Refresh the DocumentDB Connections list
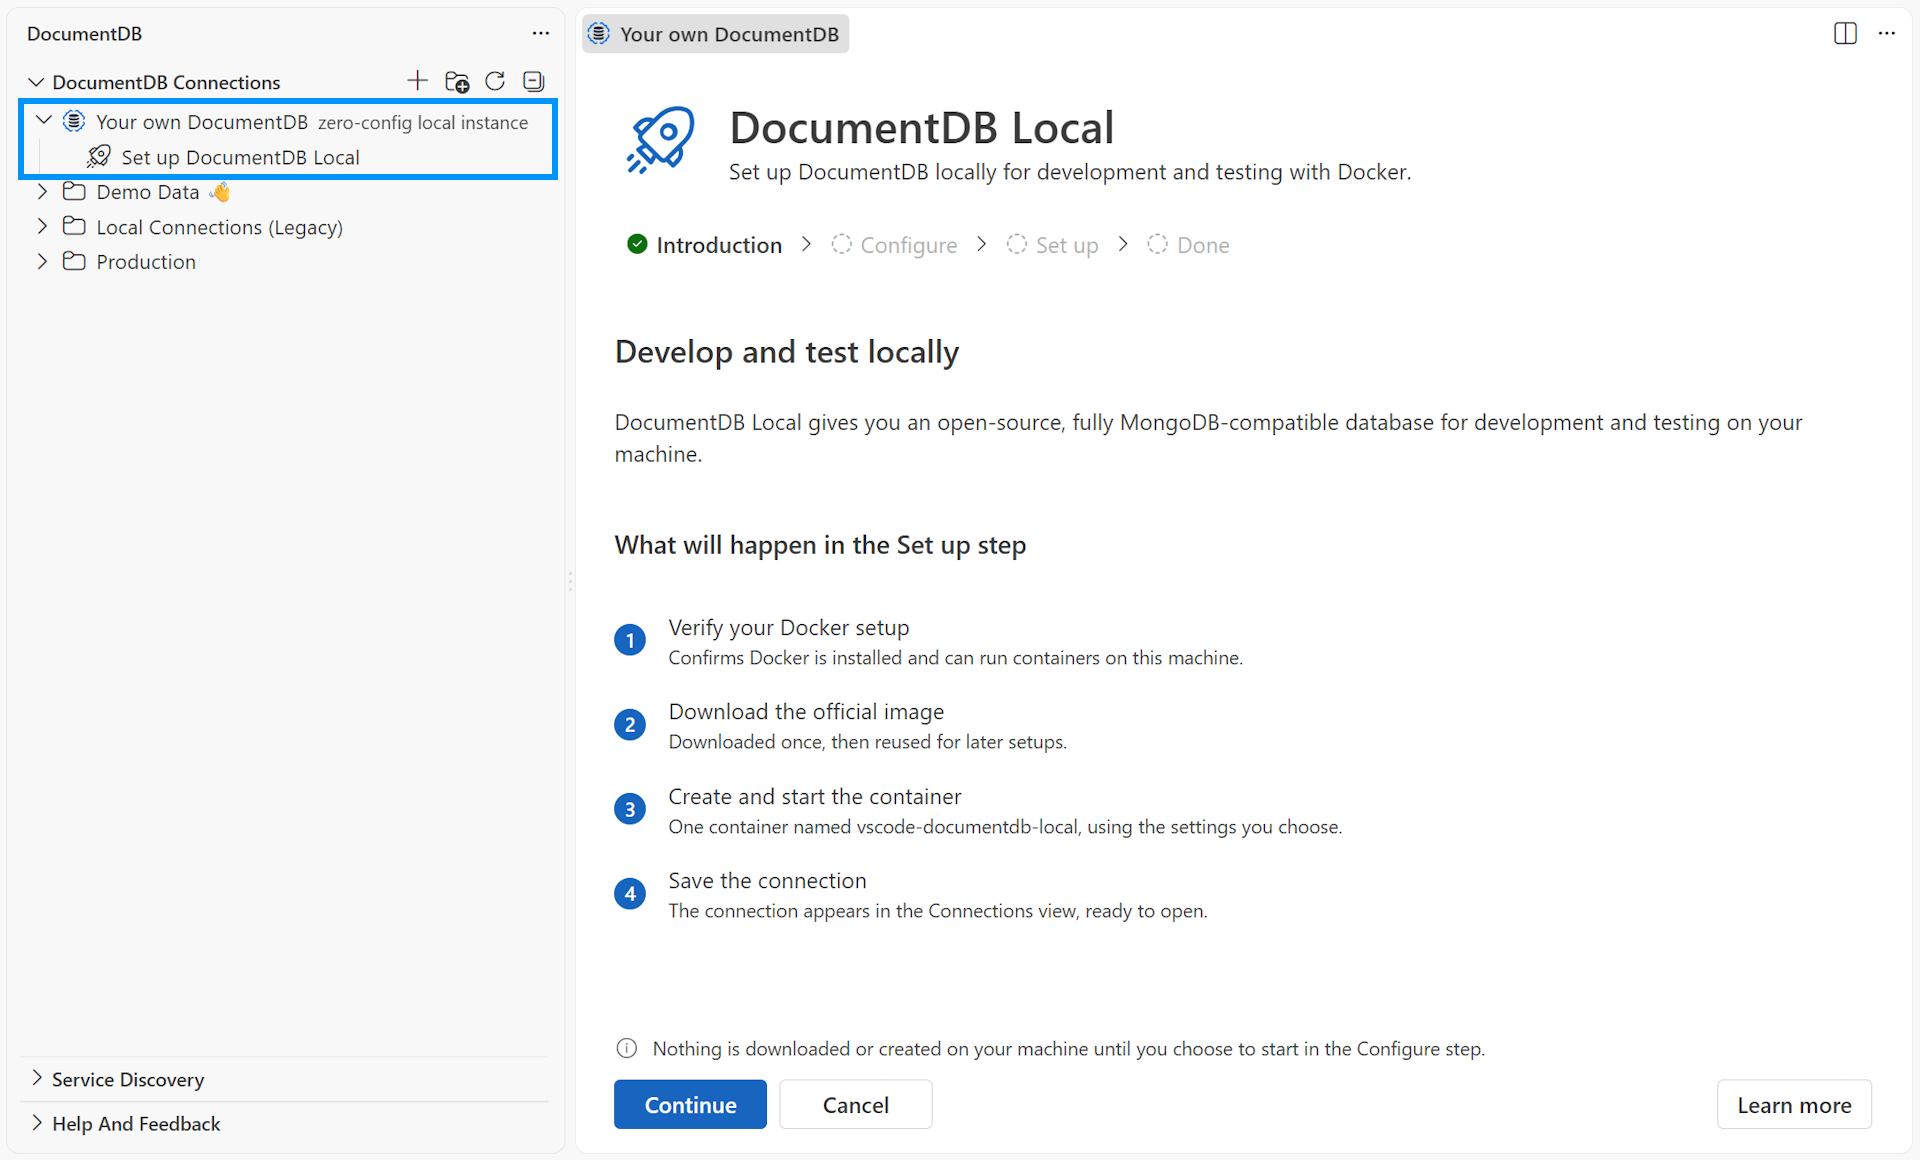This screenshot has height=1160, width=1920. (495, 81)
